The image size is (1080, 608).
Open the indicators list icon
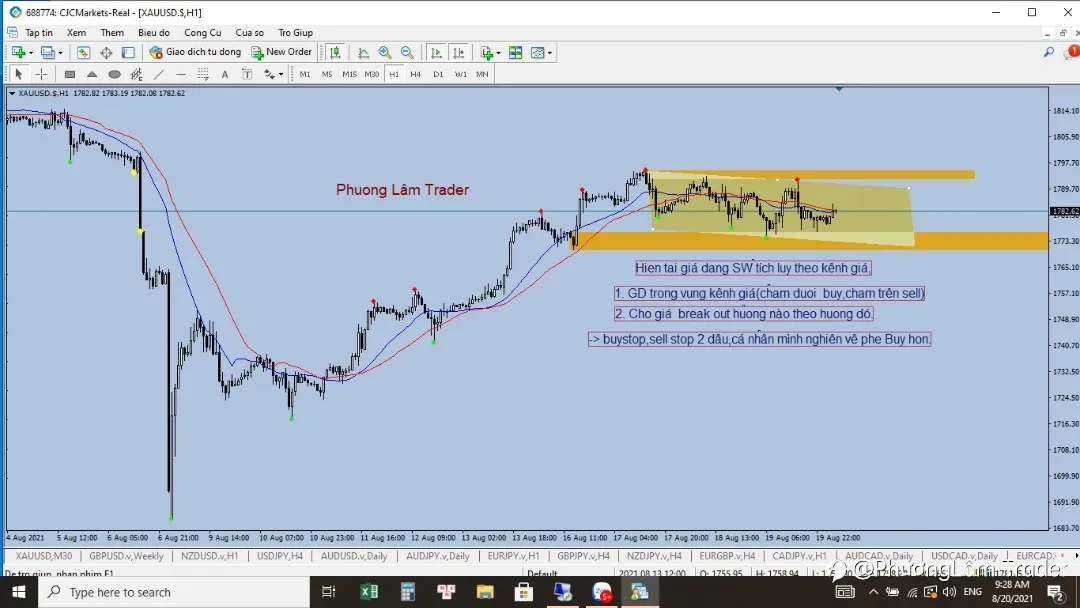pyautogui.click(x=487, y=52)
